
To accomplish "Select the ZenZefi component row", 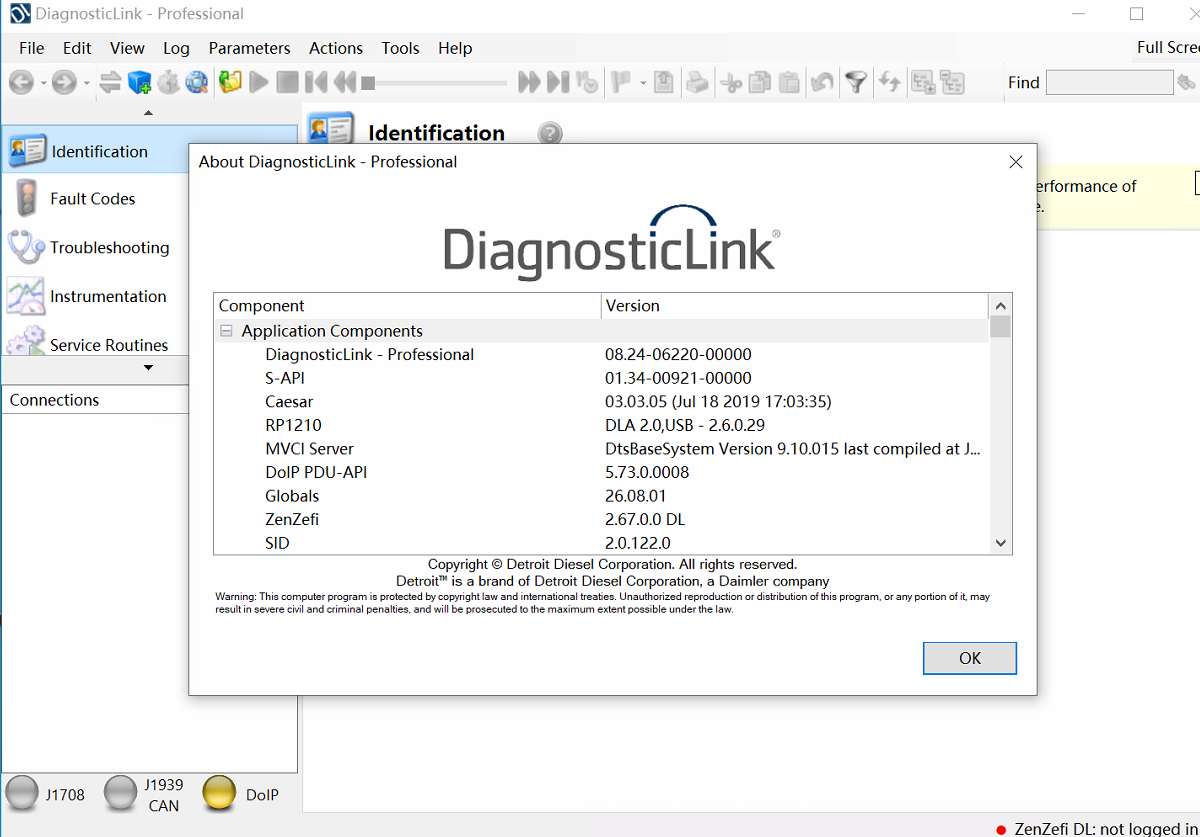I will pos(601,519).
